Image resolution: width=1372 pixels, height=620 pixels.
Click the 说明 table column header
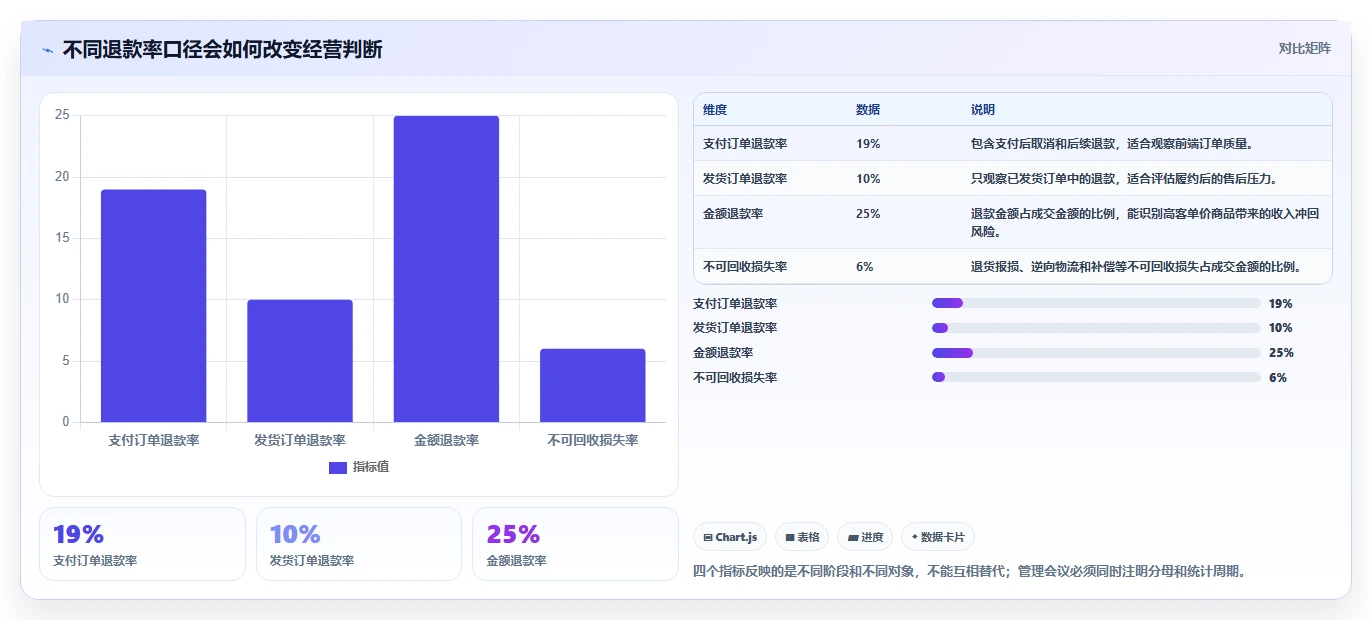point(983,110)
